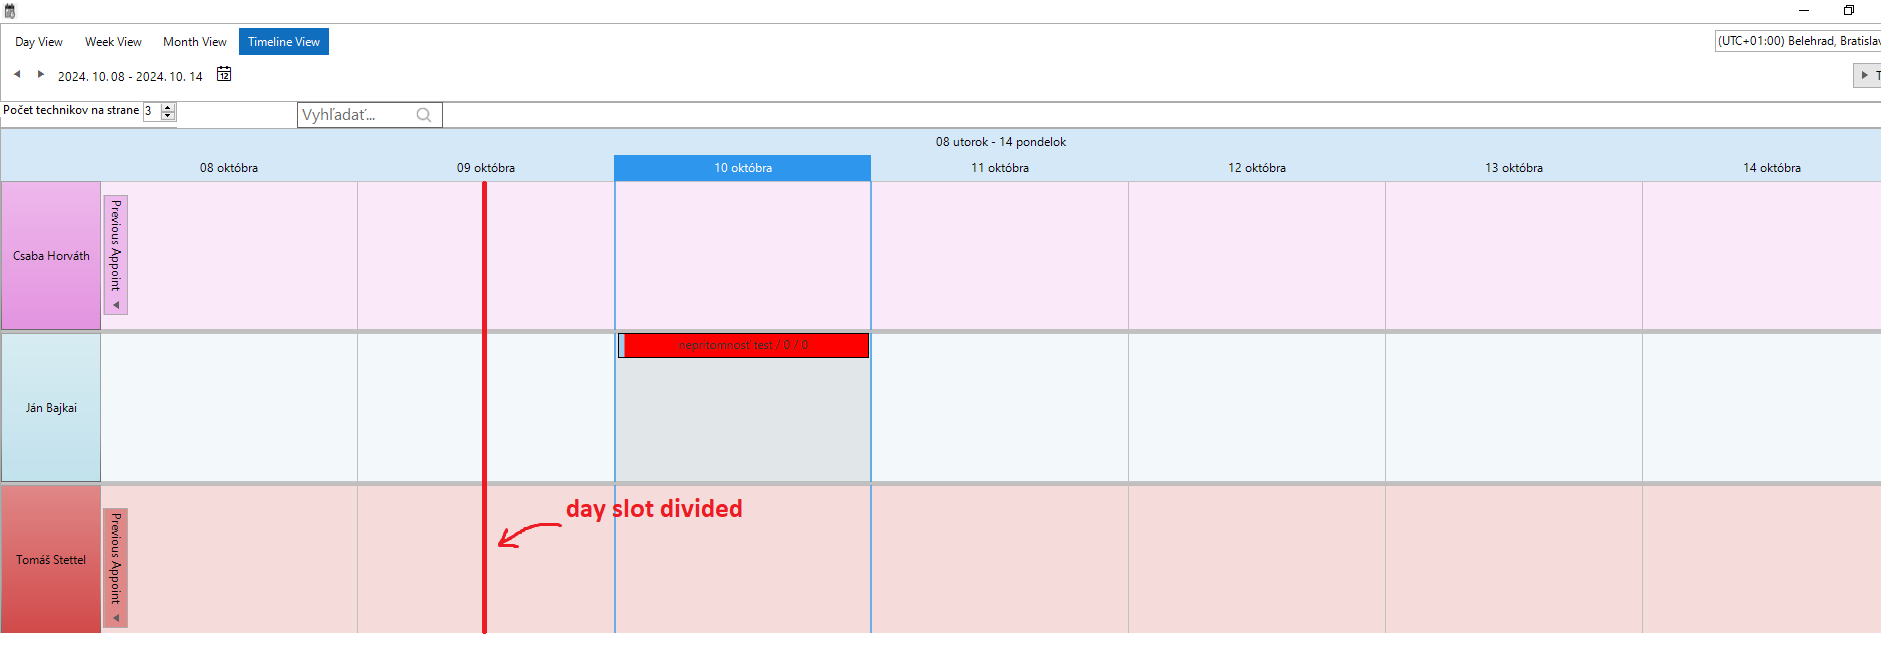Select the 10 októbra date header
This screenshot has height=648, width=1881.
point(743,168)
